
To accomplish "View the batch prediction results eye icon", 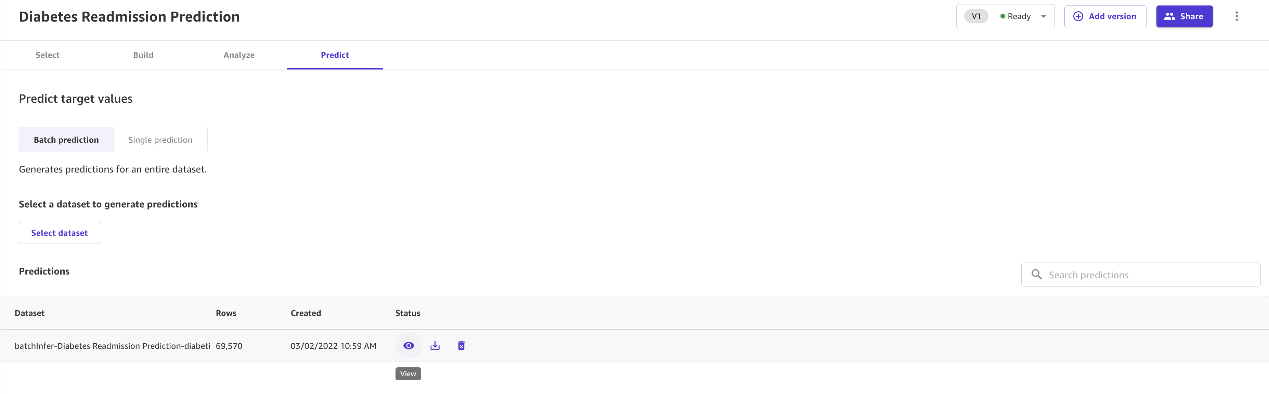I will point(408,346).
